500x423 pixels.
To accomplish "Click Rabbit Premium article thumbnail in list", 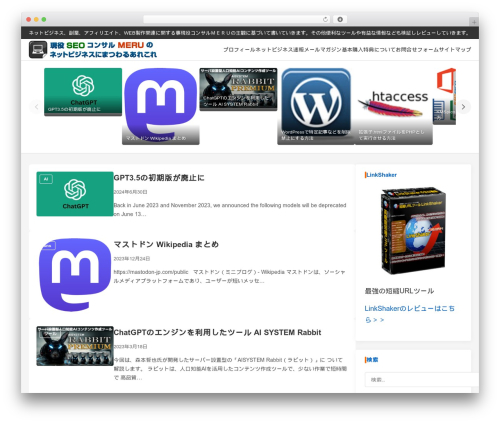I will pyautogui.click(x=75, y=346).
